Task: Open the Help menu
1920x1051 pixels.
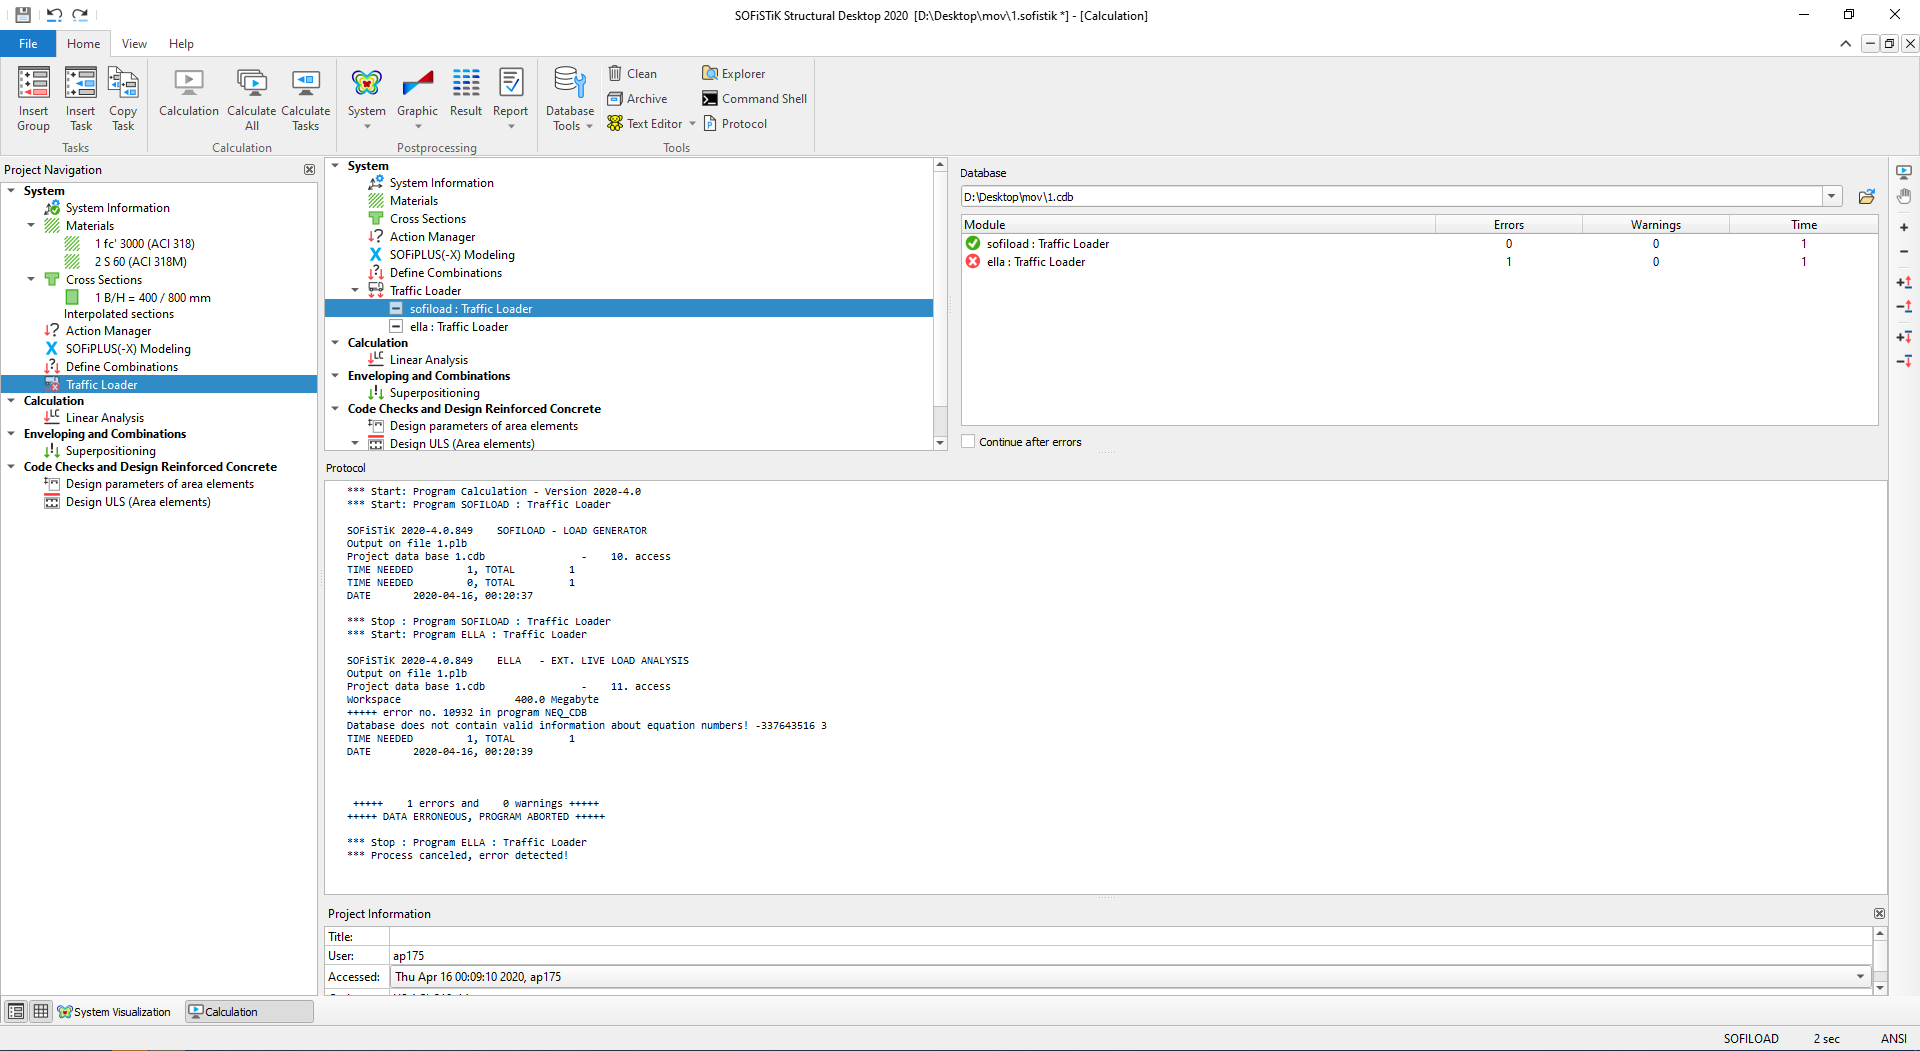Action: click(x=181, y=43)
